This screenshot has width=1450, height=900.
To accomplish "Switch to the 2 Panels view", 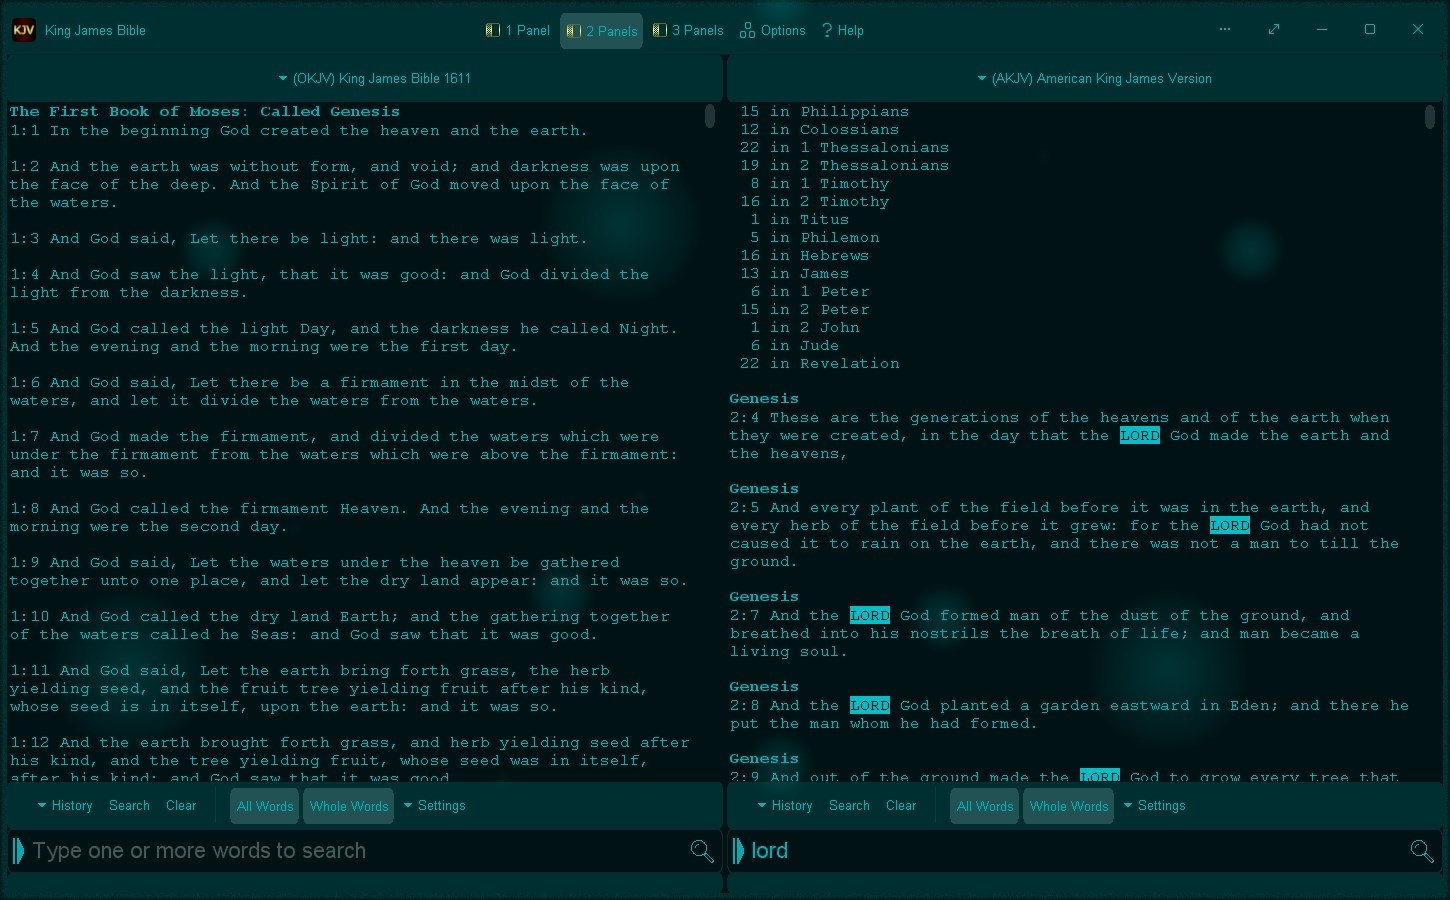I will point(600,29).
